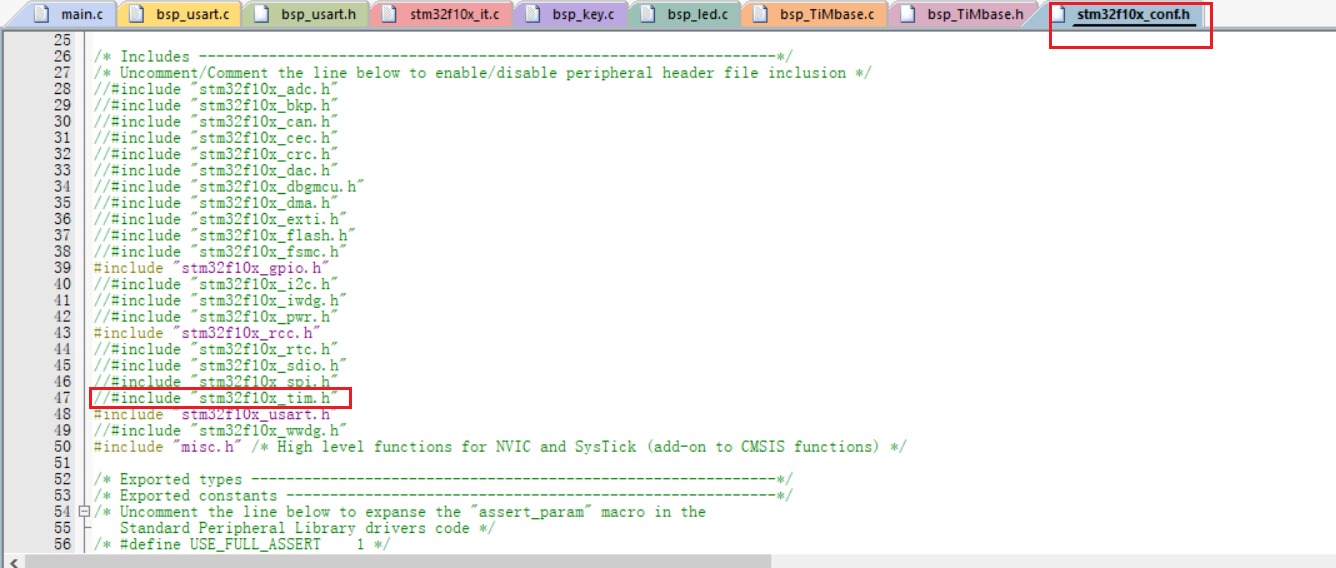Click line number 47 in the gutter

coord(62,398)
